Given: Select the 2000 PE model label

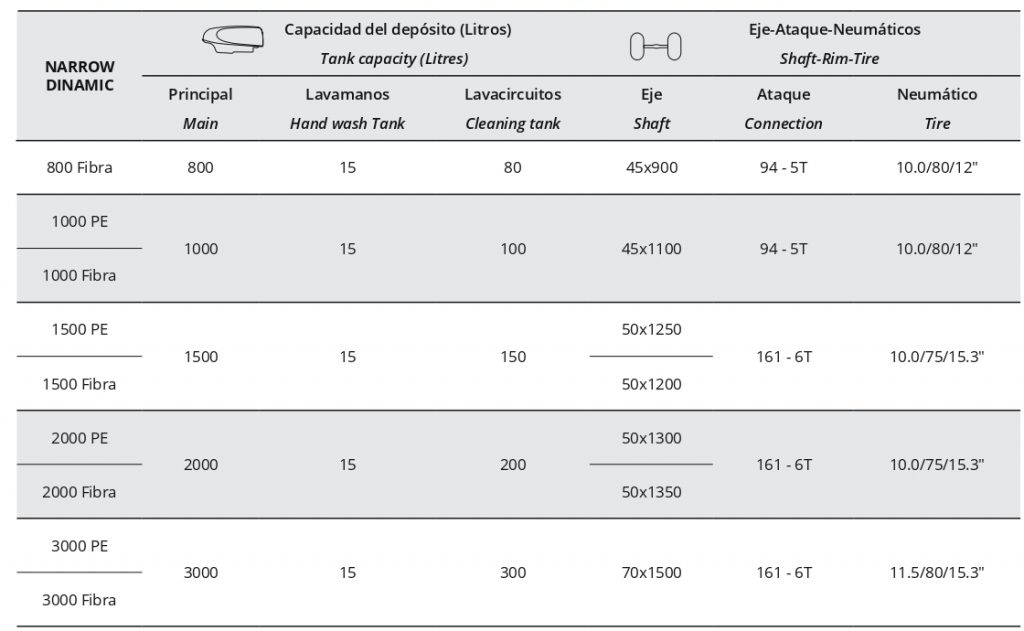Looking at the screenshot, I should pyautogui.click(x=80, y=438).
